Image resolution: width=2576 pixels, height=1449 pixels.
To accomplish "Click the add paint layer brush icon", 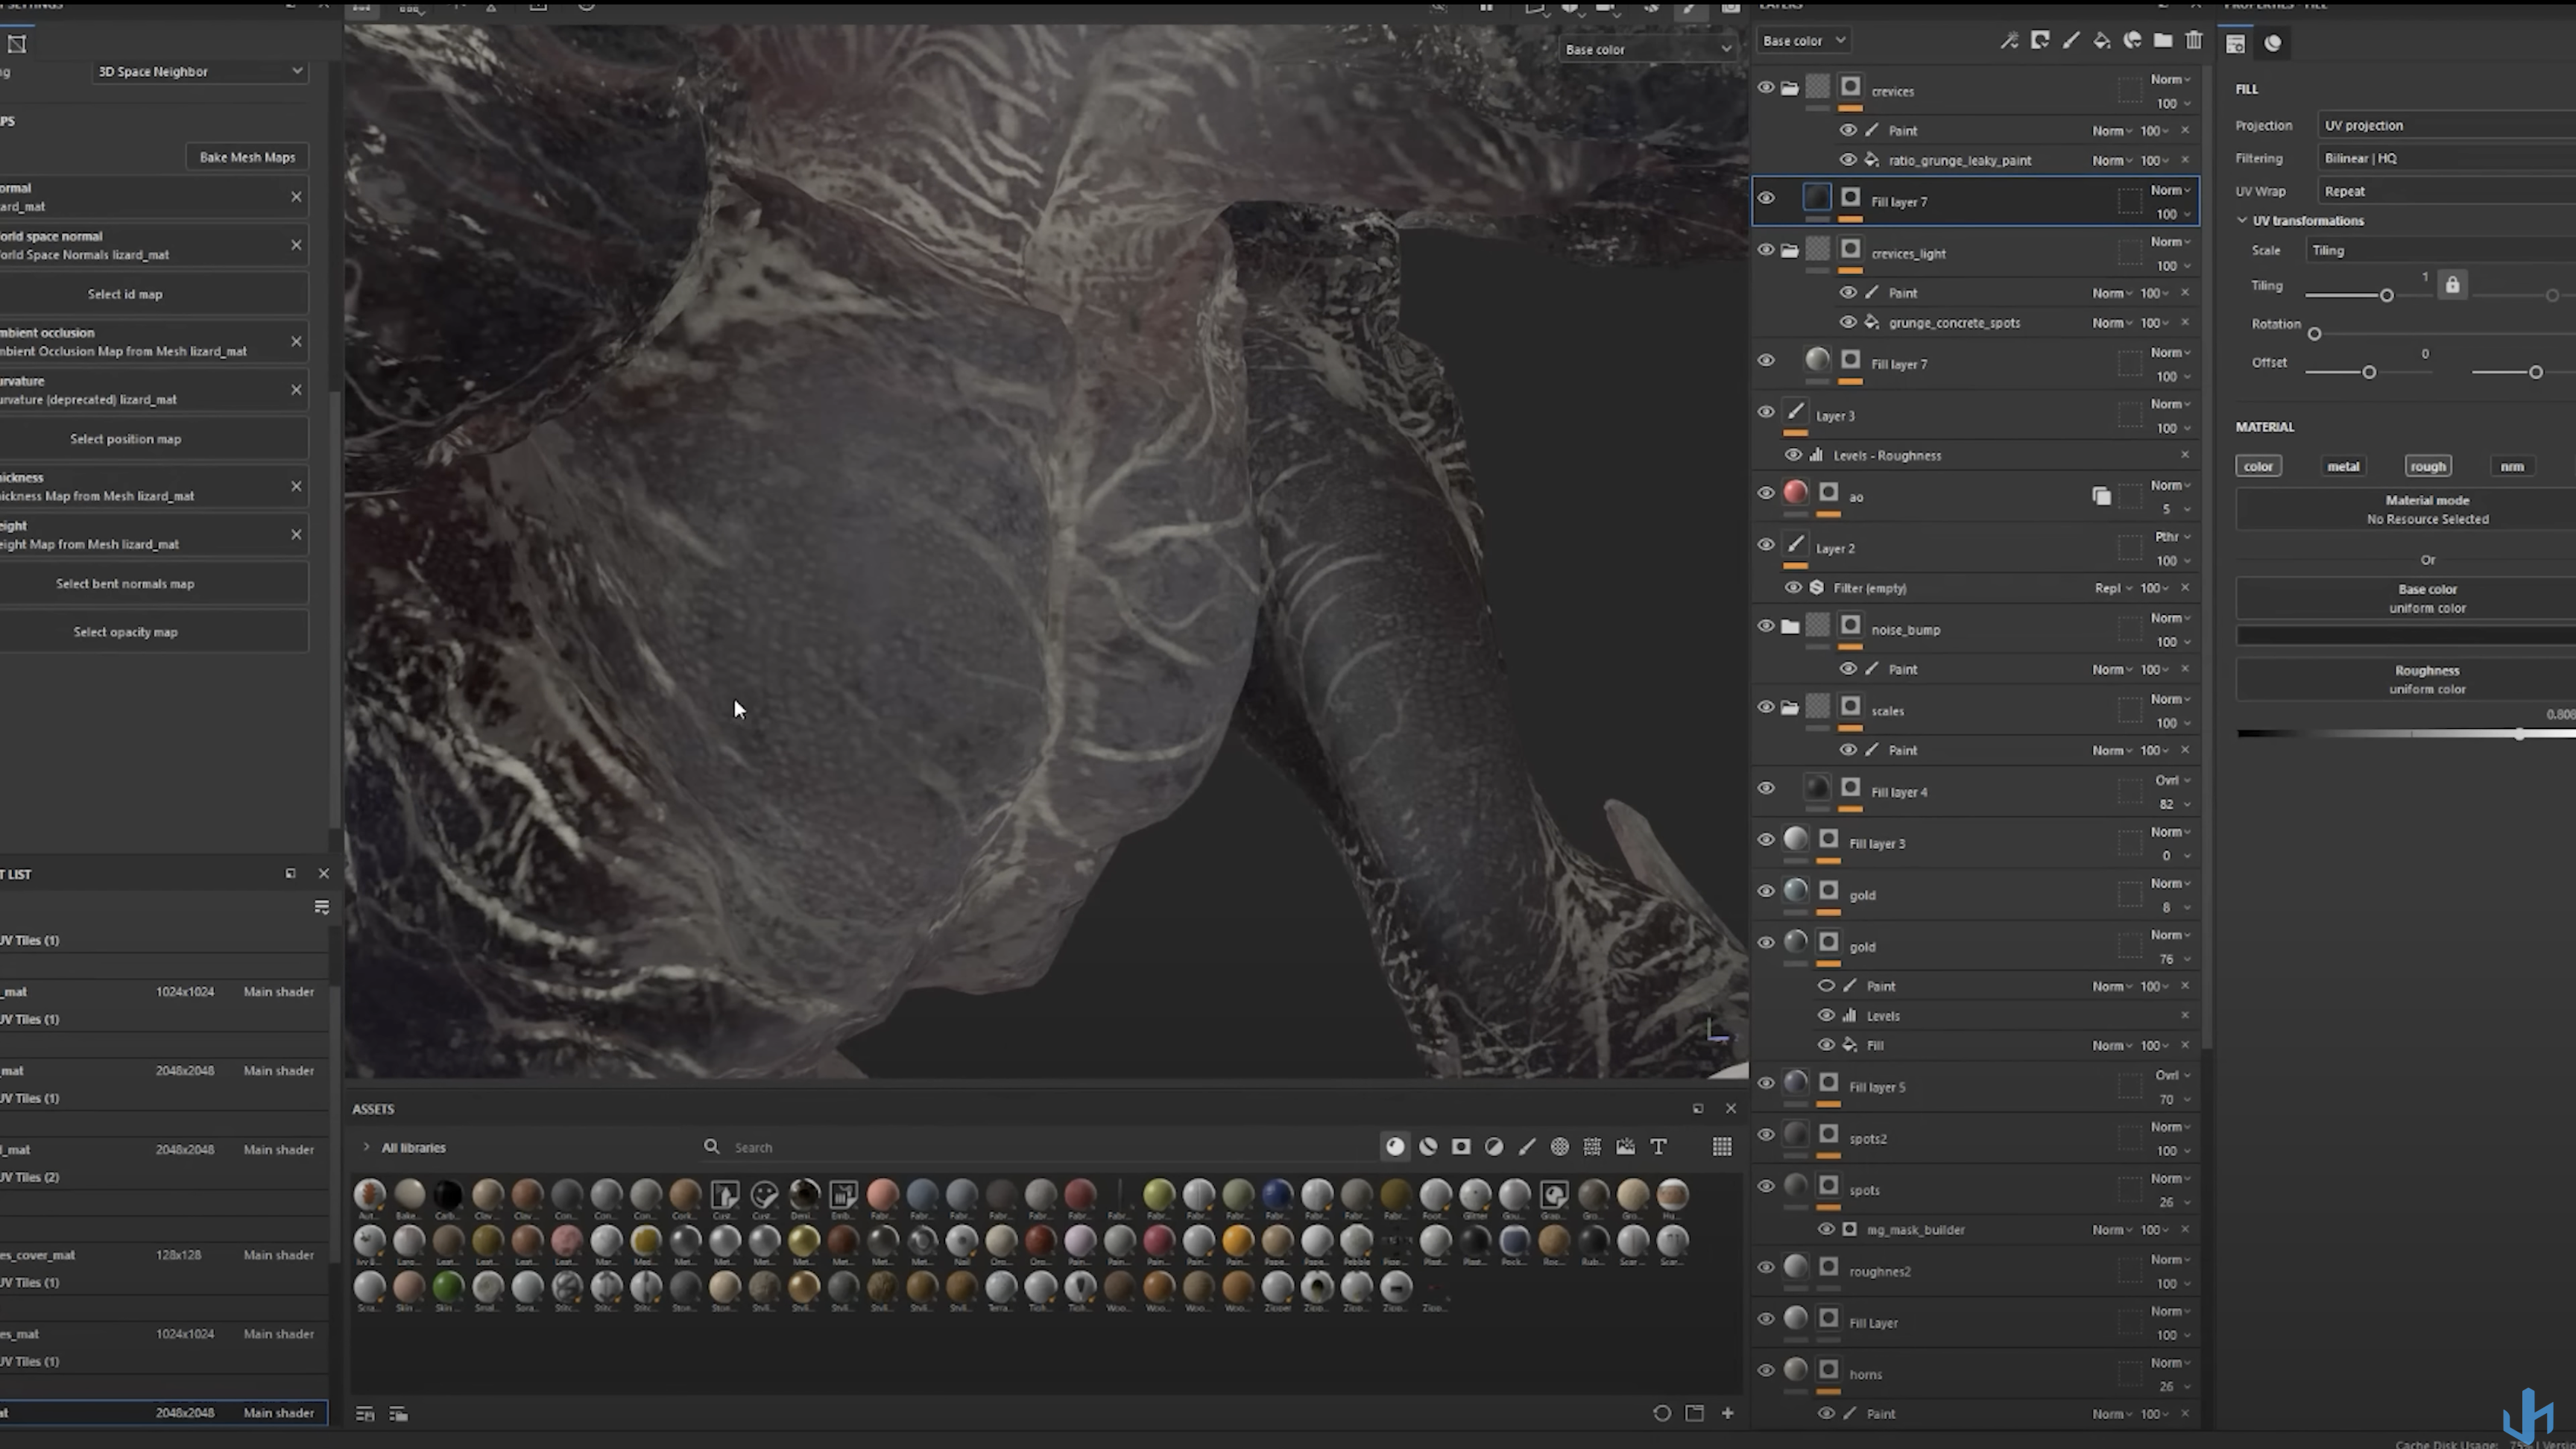I will click(2071, 41).
